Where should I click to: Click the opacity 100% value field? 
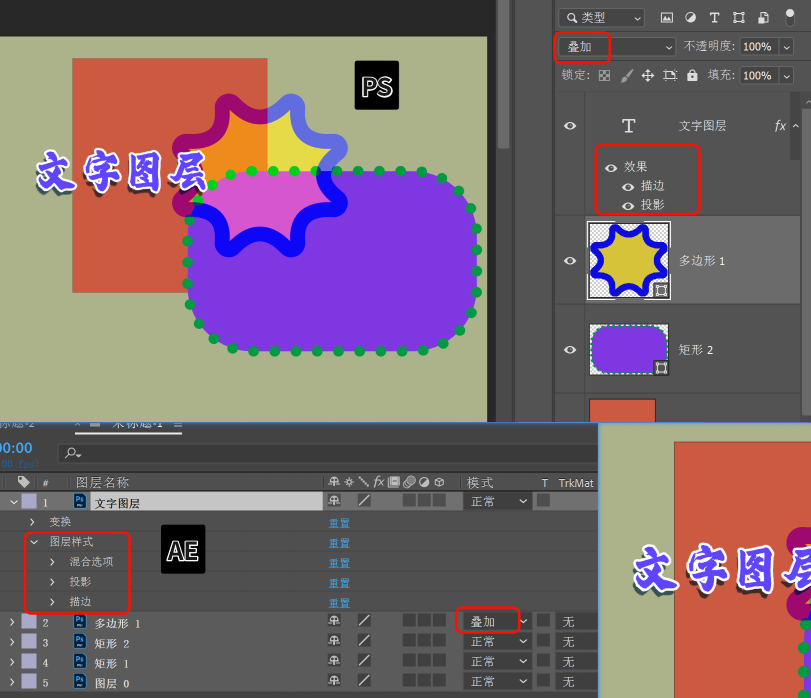759,47
